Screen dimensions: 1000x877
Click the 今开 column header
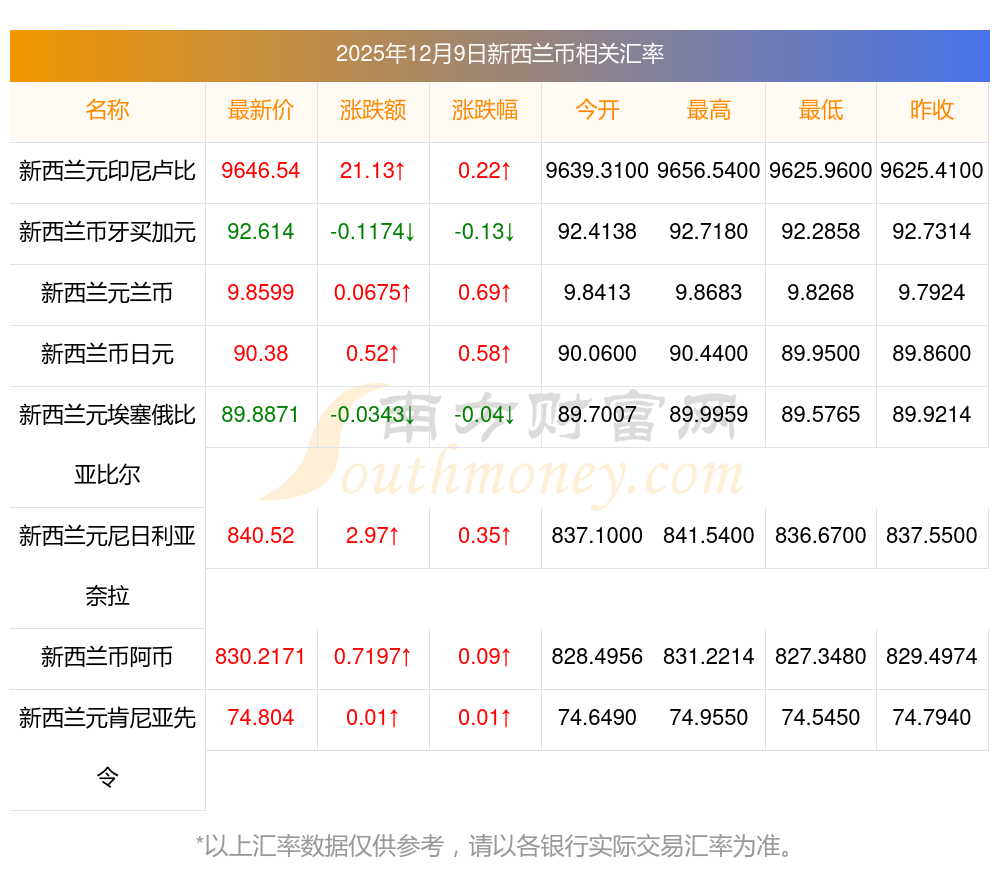(597, 111)
